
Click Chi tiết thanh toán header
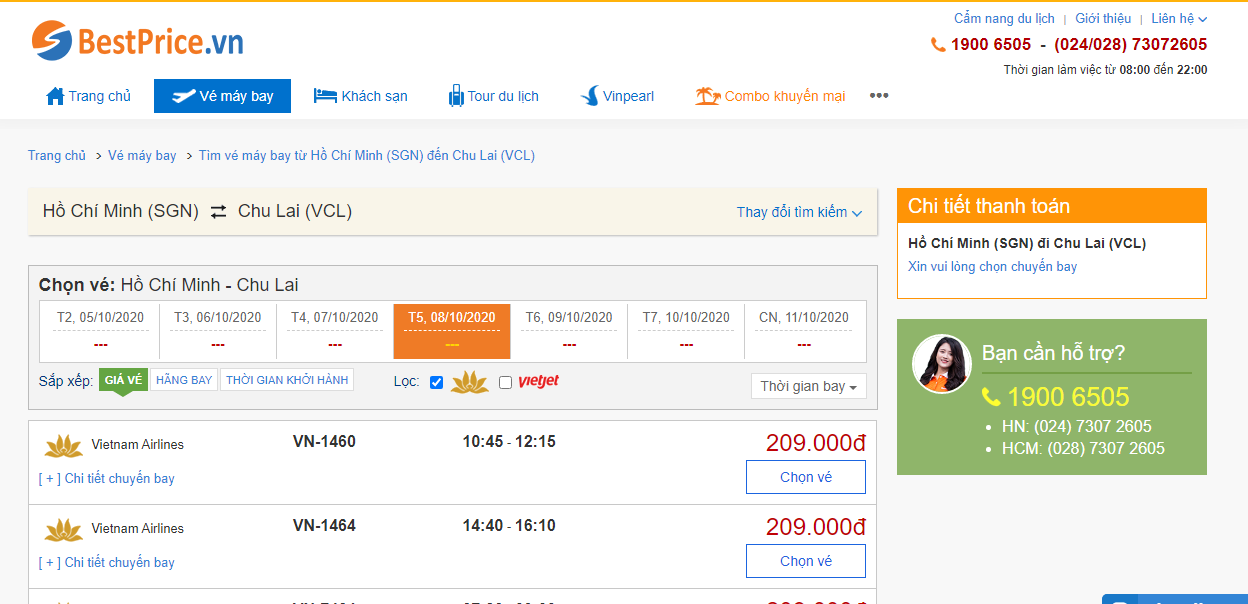pos(1052,206)
